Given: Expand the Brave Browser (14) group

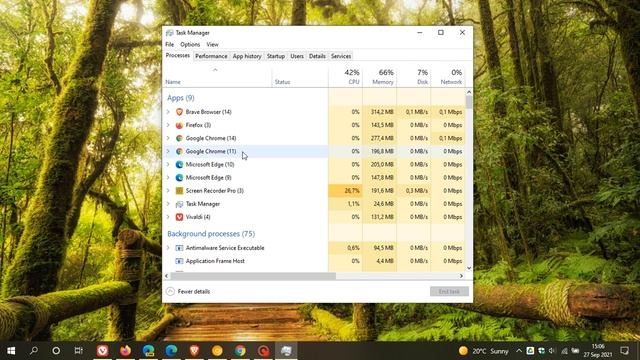Looking at the screenshot, I should pos(168,112).
